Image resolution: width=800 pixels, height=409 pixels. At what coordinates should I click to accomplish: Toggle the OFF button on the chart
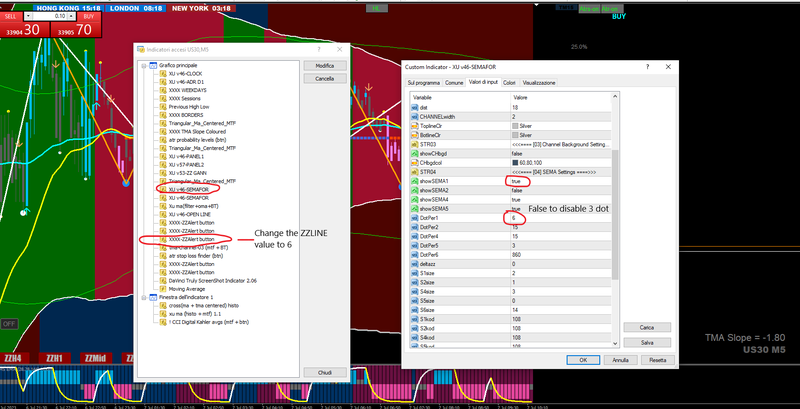(8, 324)
